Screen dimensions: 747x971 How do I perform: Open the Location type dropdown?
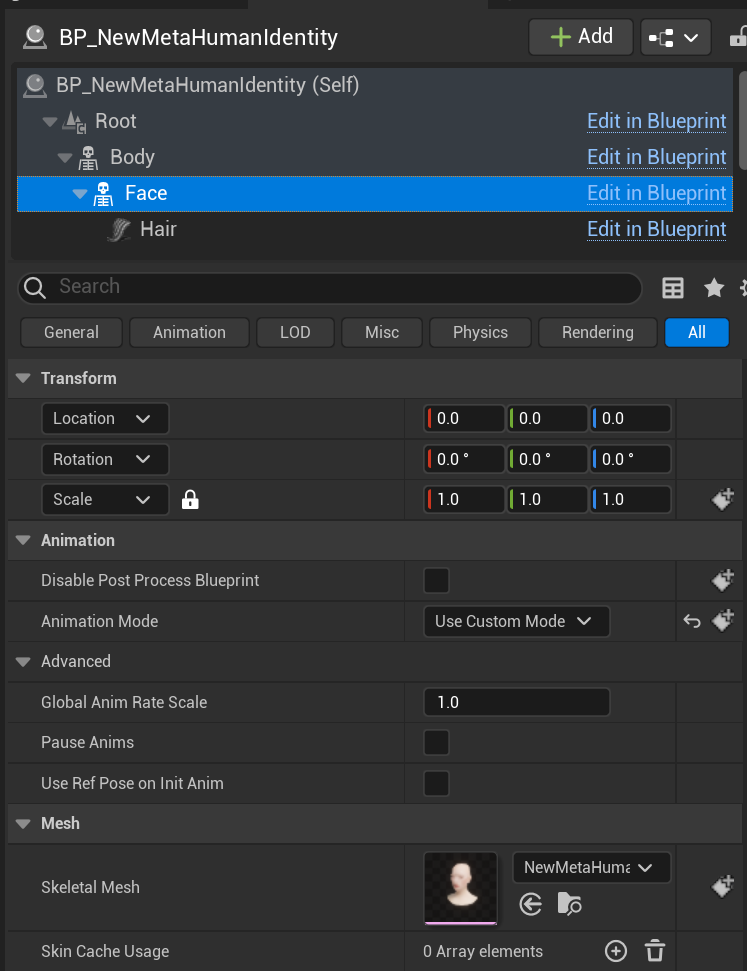[105, 419]
